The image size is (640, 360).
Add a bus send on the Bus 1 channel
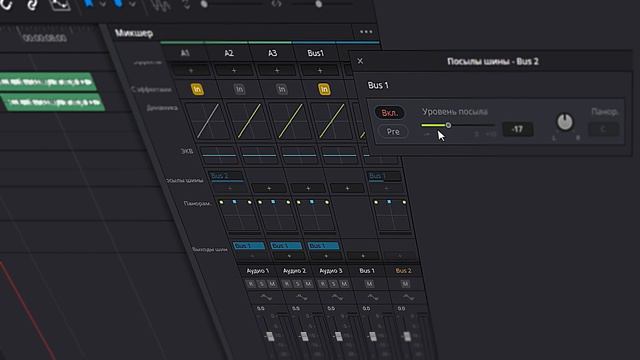[347, 188]
